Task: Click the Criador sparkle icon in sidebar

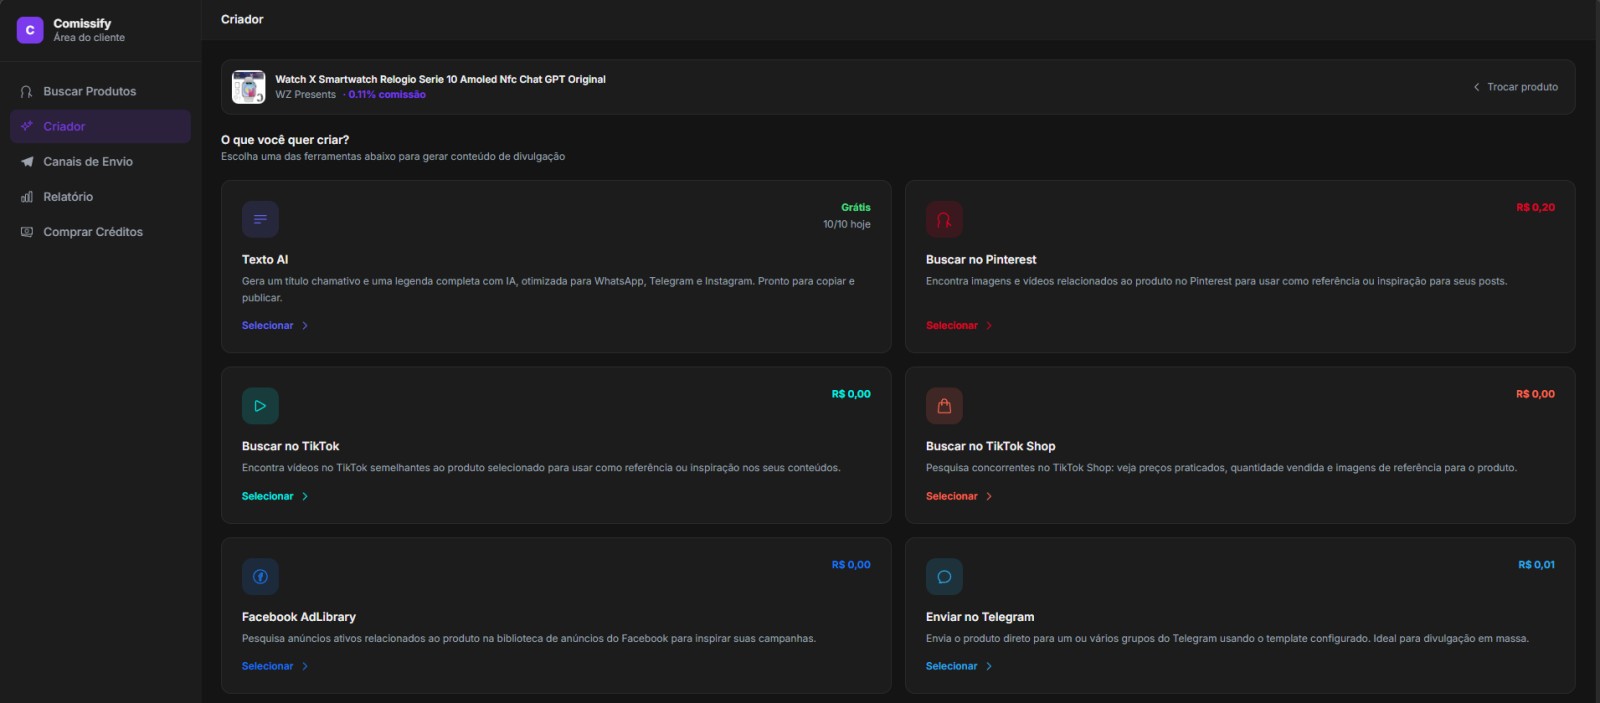Action: click(x=27, y=126)
